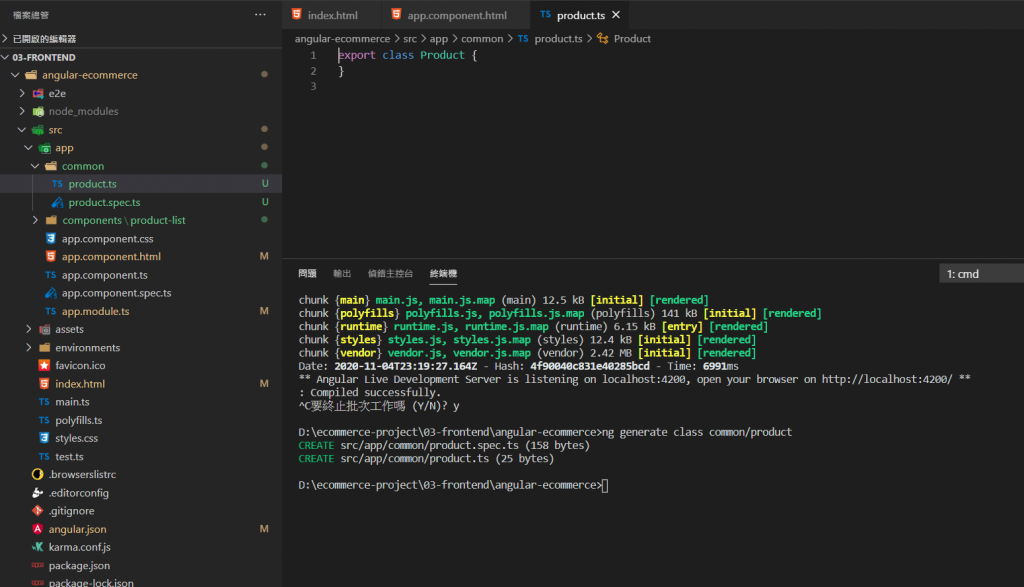Switch to the app.component.html editor tab
This screenshot has width=1024, height=587.
click(x=456, y=15)
